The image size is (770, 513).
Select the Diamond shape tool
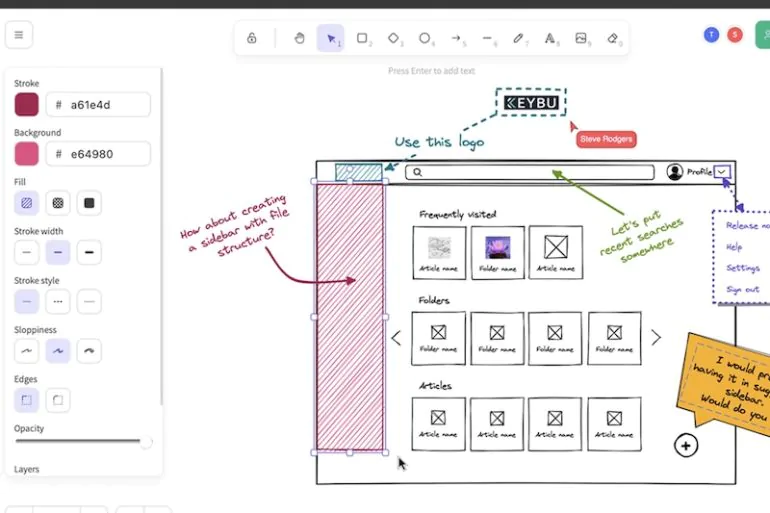click(x=393, y=38)
